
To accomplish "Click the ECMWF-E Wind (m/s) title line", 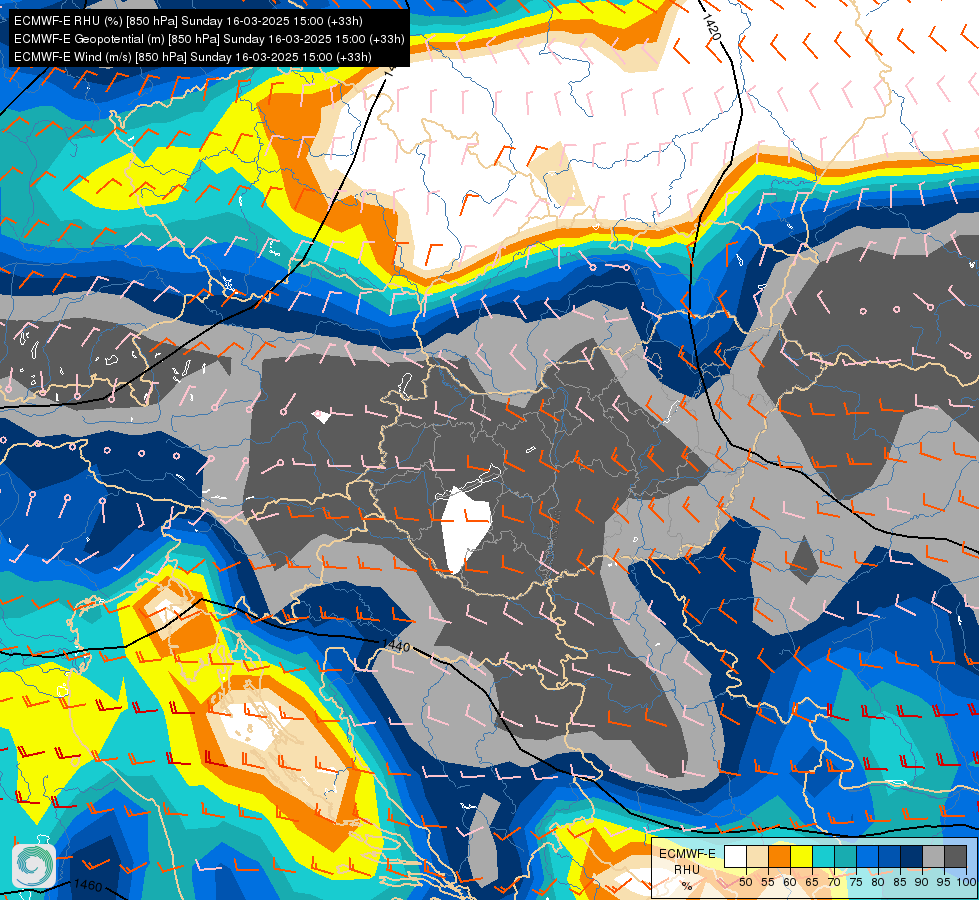I will (x=193, y=57).
